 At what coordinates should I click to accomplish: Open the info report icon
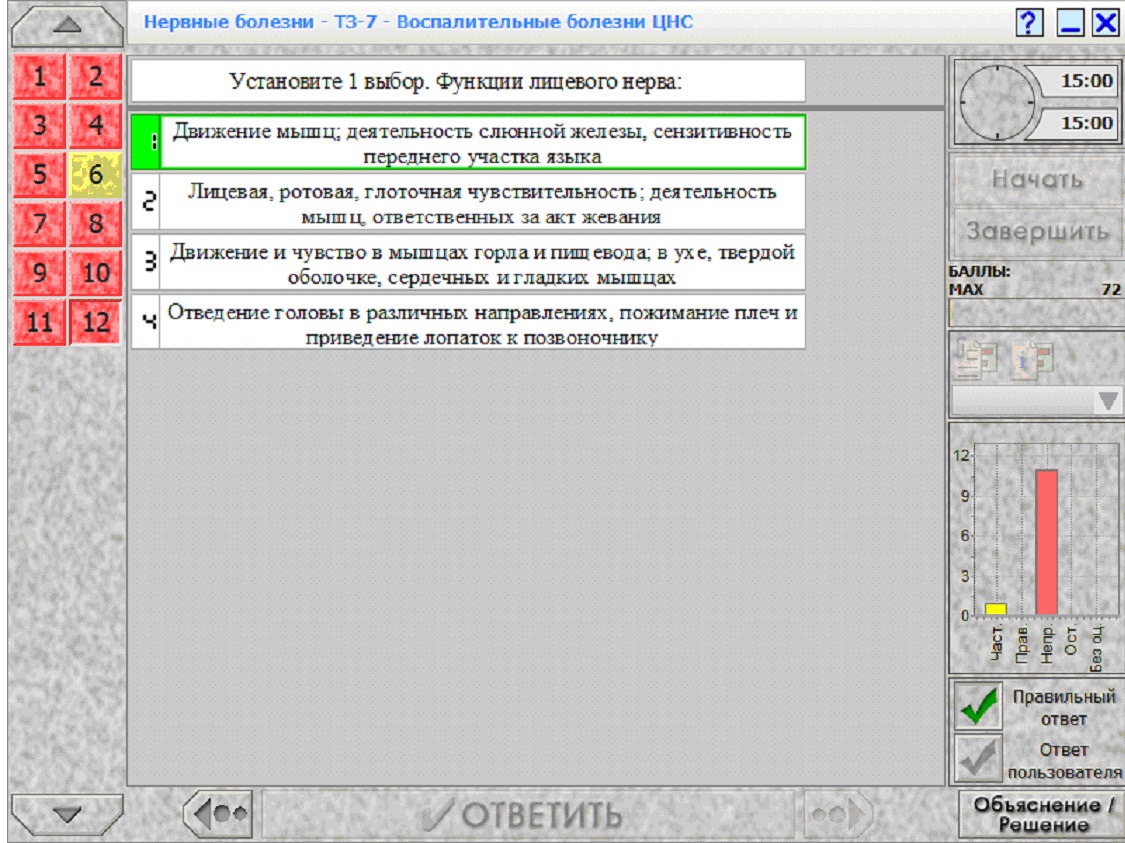[1033, 359]
